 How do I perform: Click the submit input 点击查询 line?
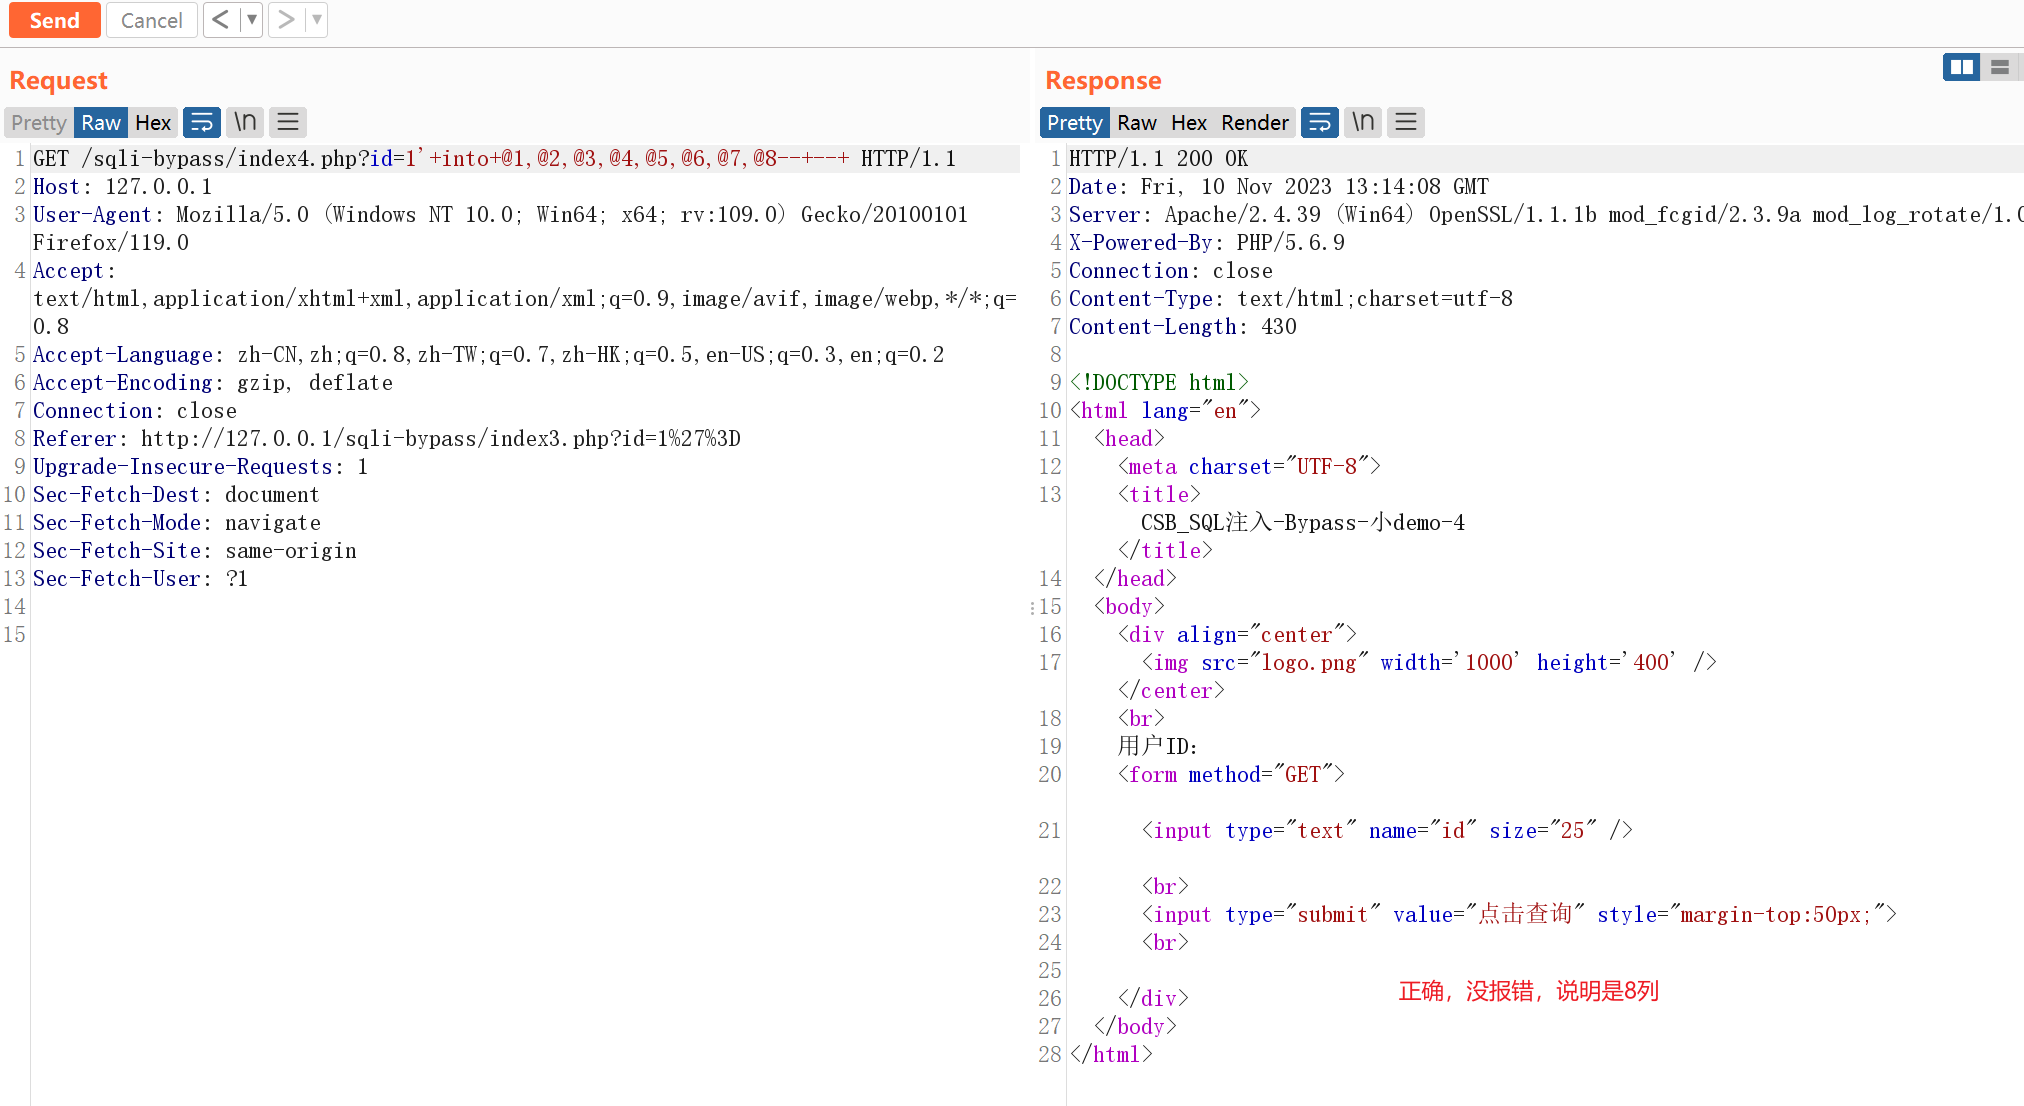1518,914
